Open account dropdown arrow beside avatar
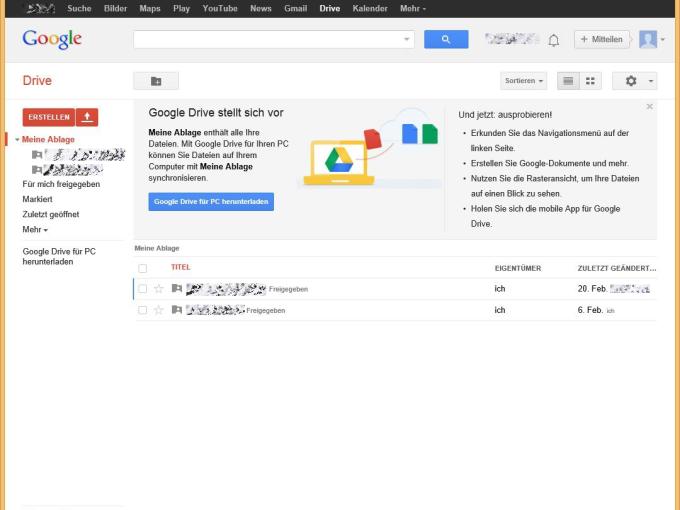Image resolution: width=680 pixels, height=510 pixels. coord(663,40)
